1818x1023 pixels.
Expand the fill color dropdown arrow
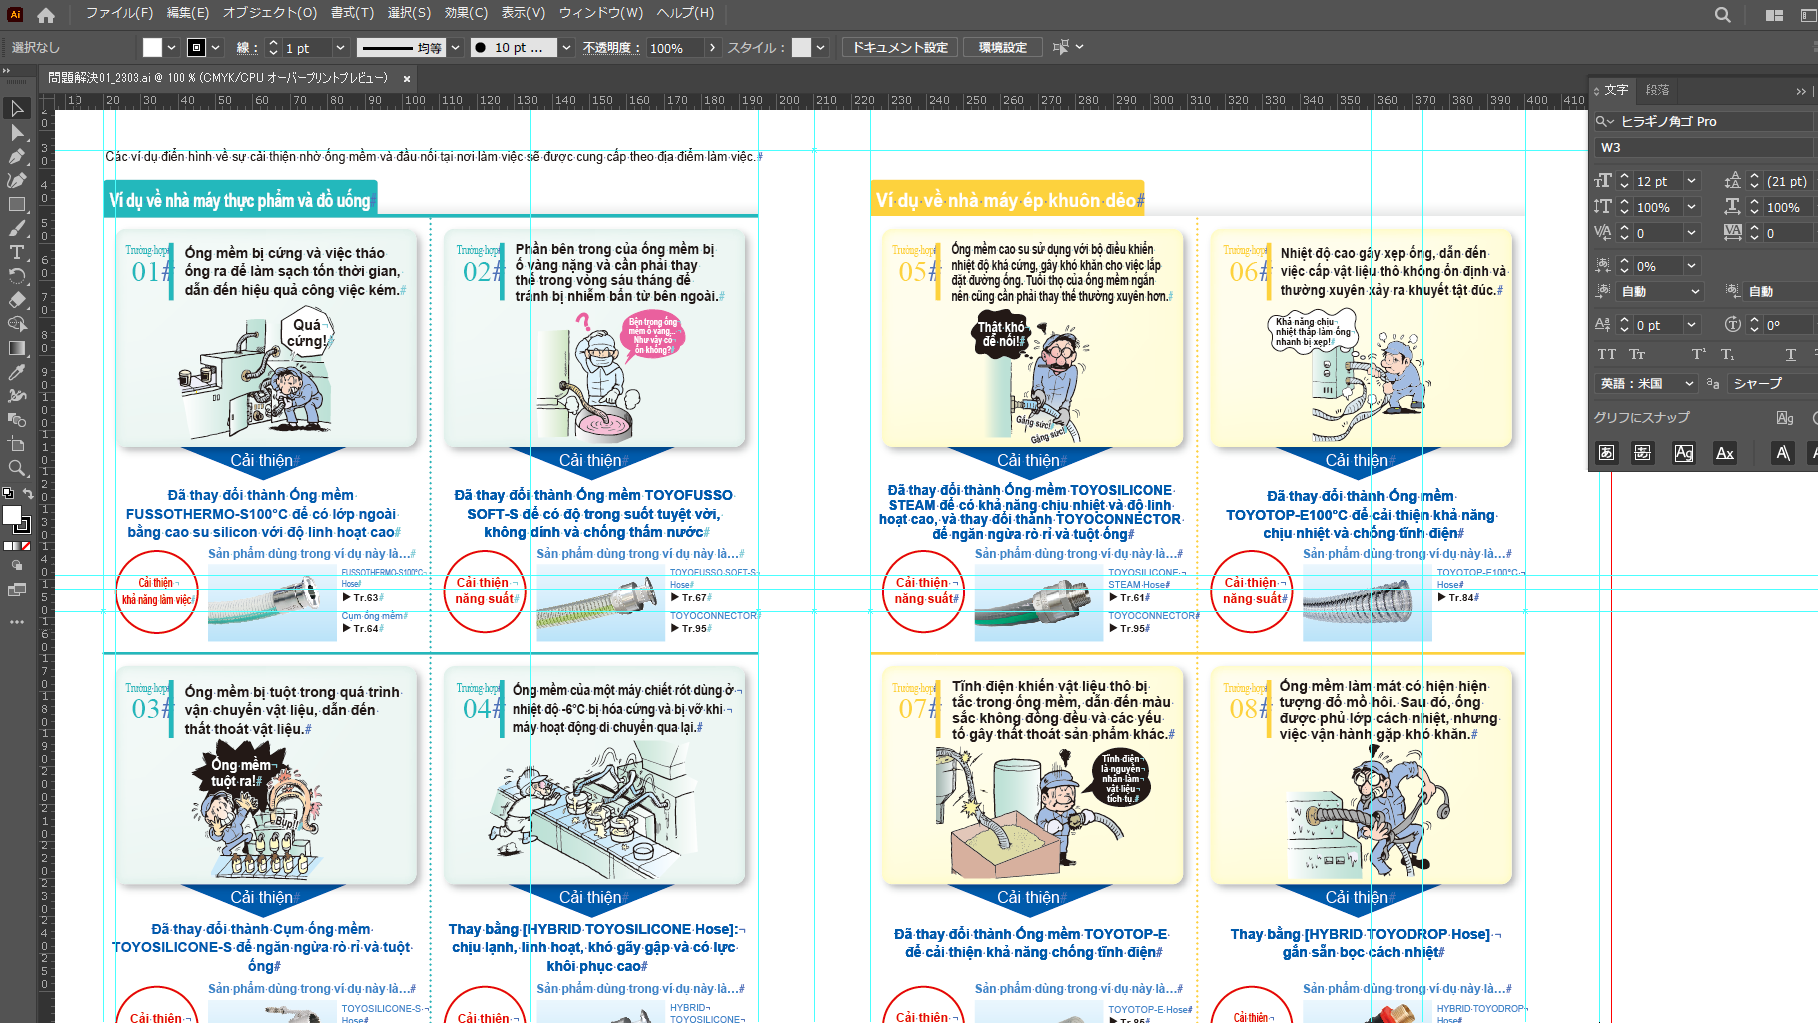172,47
